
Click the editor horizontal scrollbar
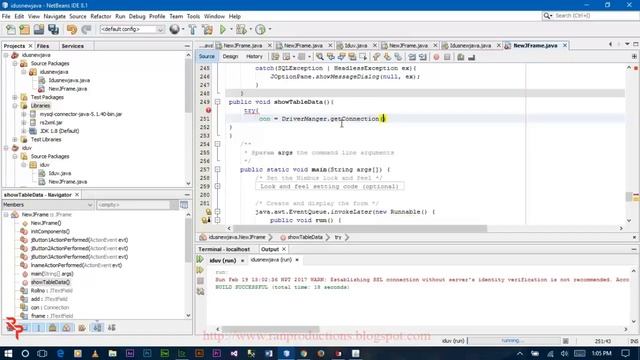coord(360,229)
